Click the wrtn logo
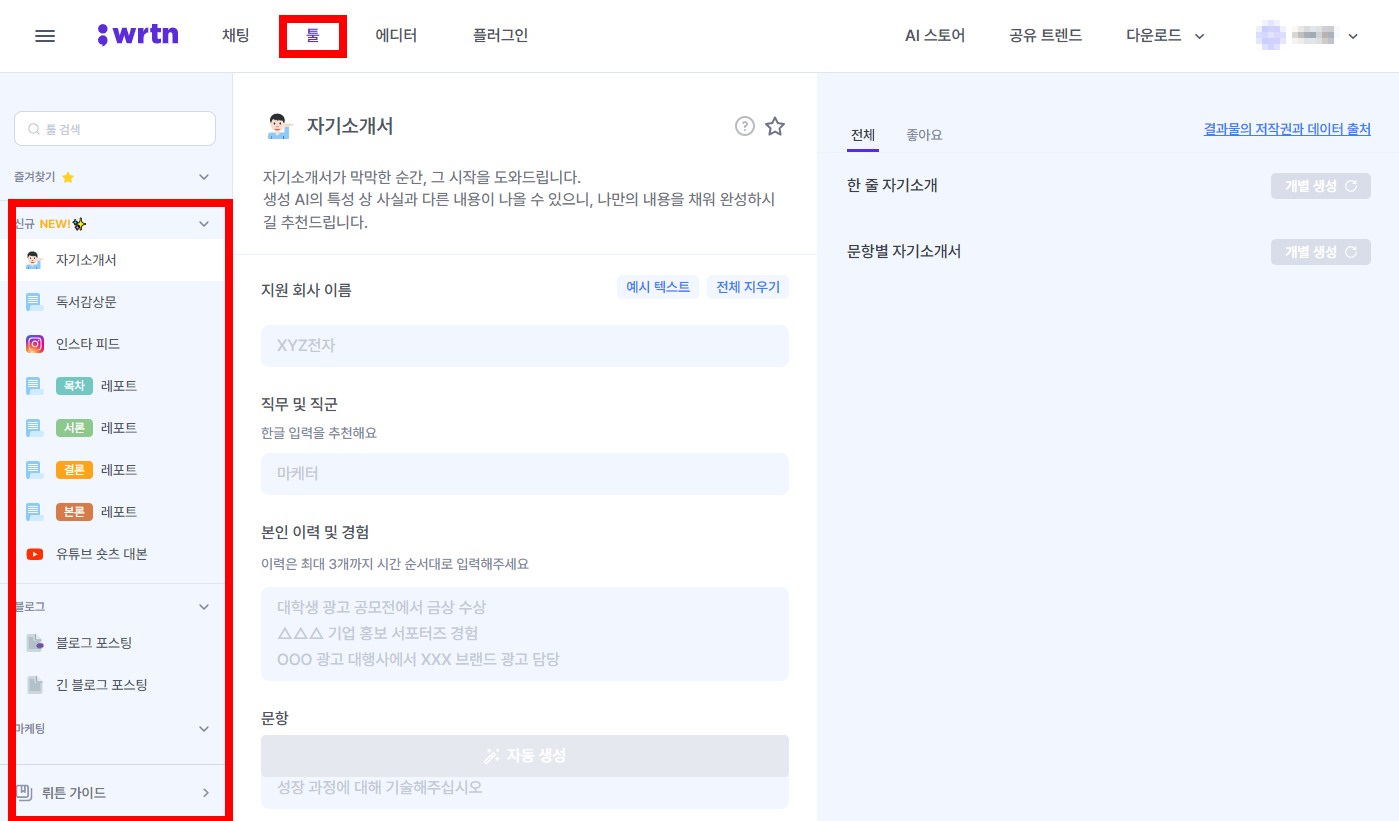Viewport: 1399px width, 821px height. 138,33
